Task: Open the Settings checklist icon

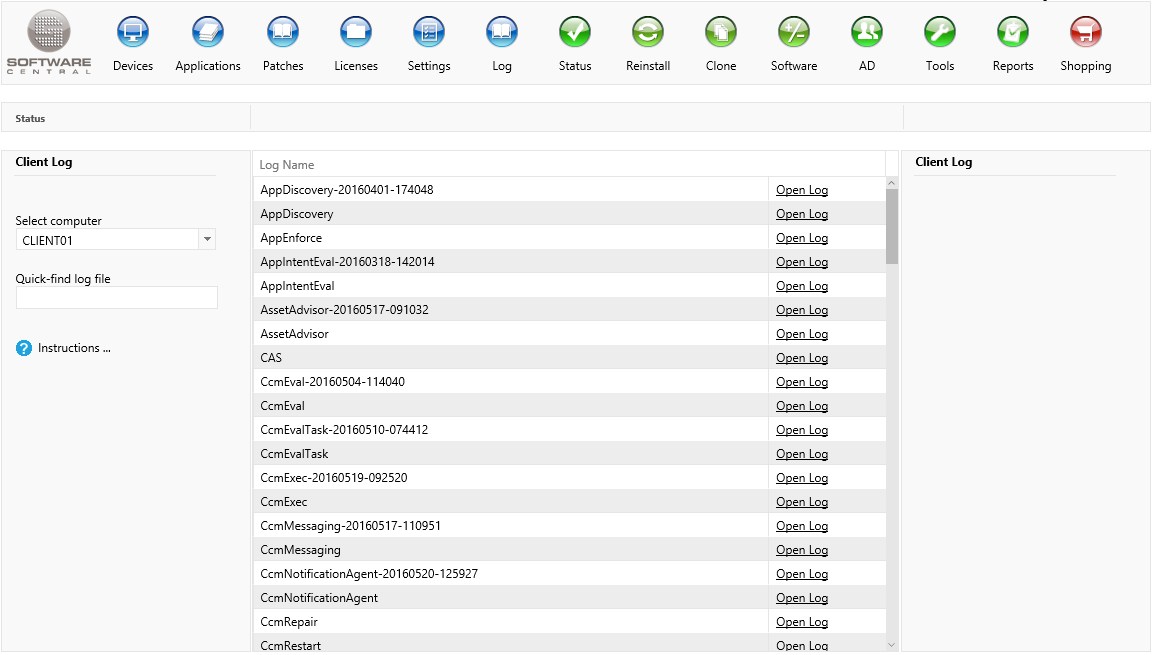Action: click(429, 33)
